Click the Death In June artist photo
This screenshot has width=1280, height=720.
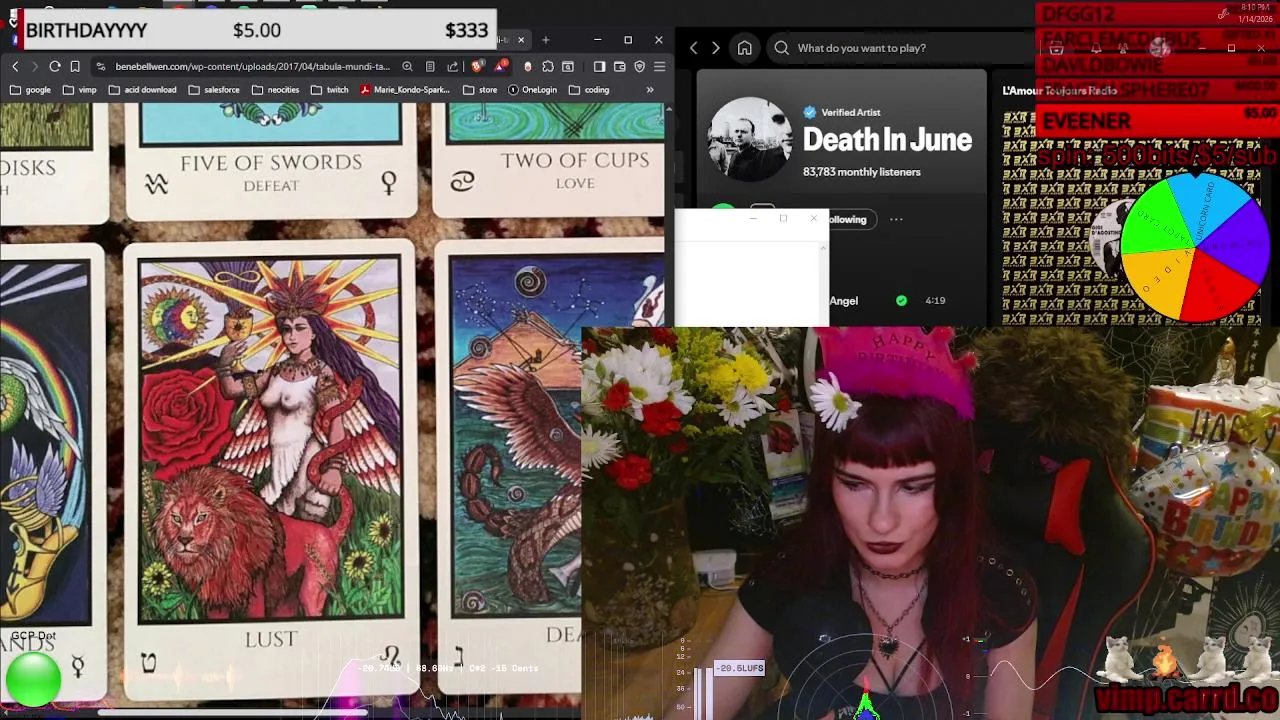click(750, 140)
